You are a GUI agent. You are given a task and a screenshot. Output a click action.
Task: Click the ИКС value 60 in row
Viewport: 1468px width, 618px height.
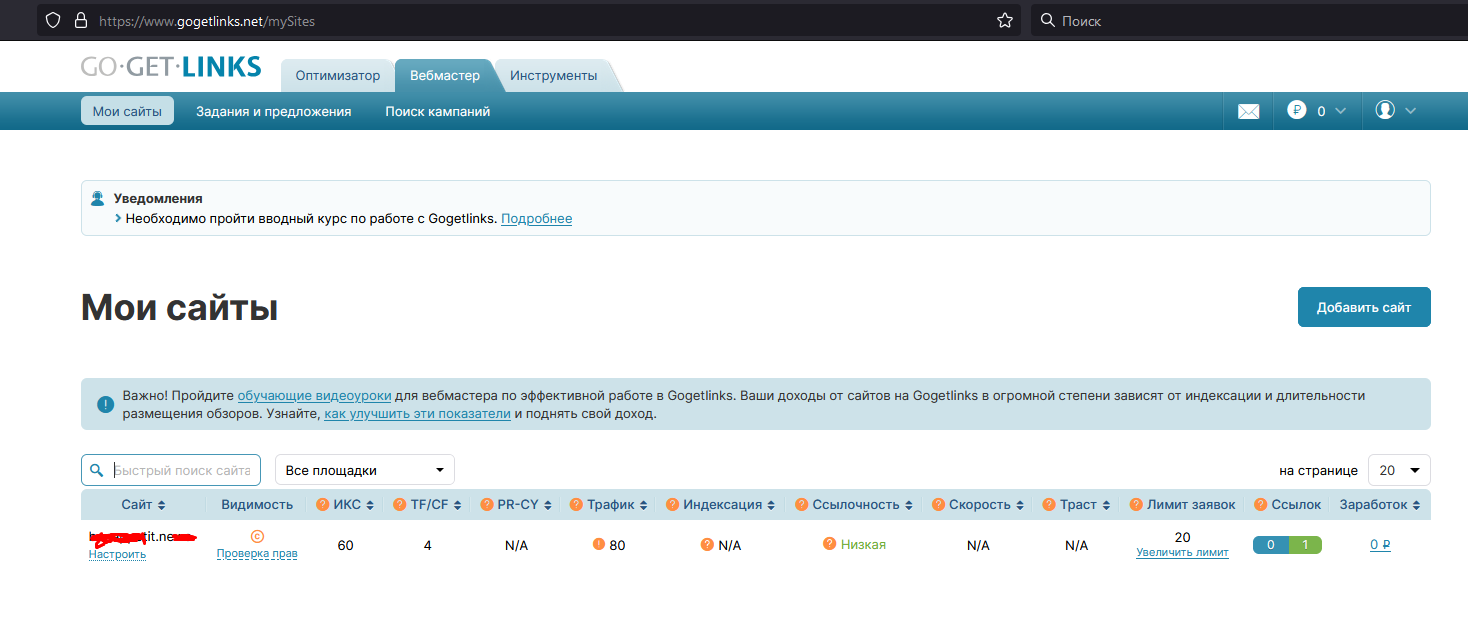pyautogui.click(x=345, y=546)
